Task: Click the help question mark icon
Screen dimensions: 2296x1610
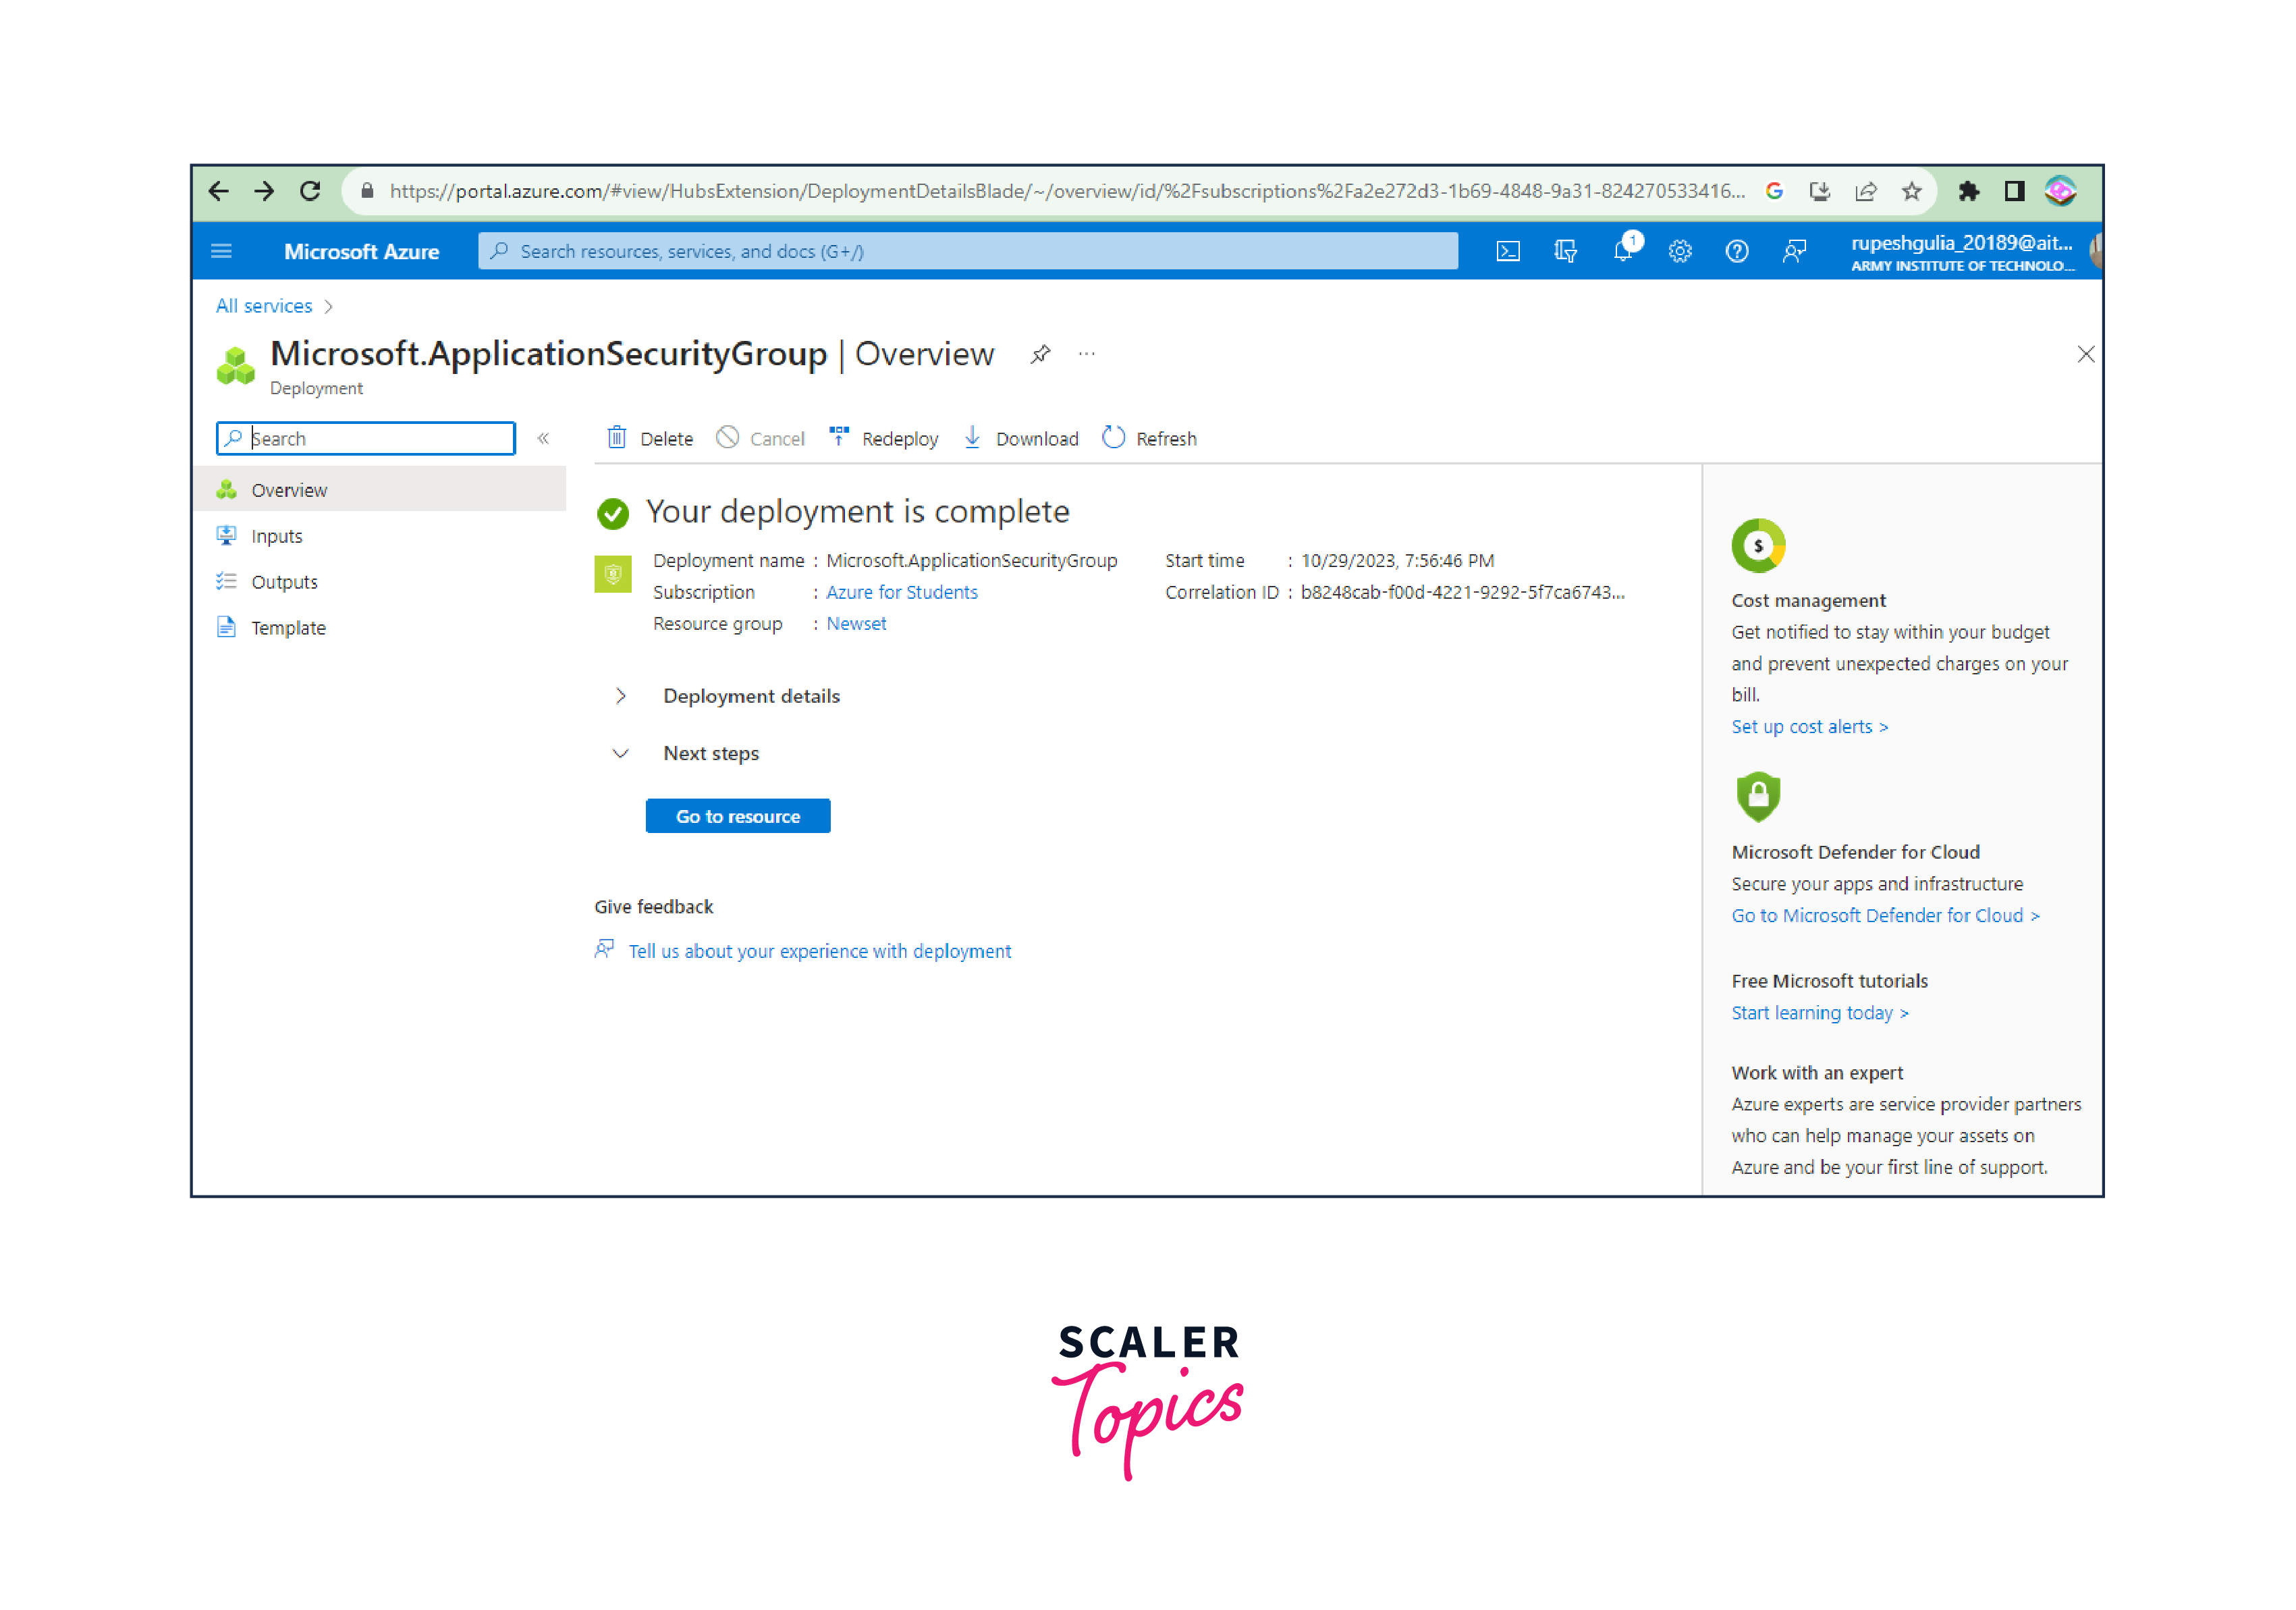Action: click(x=1736, y=251)
